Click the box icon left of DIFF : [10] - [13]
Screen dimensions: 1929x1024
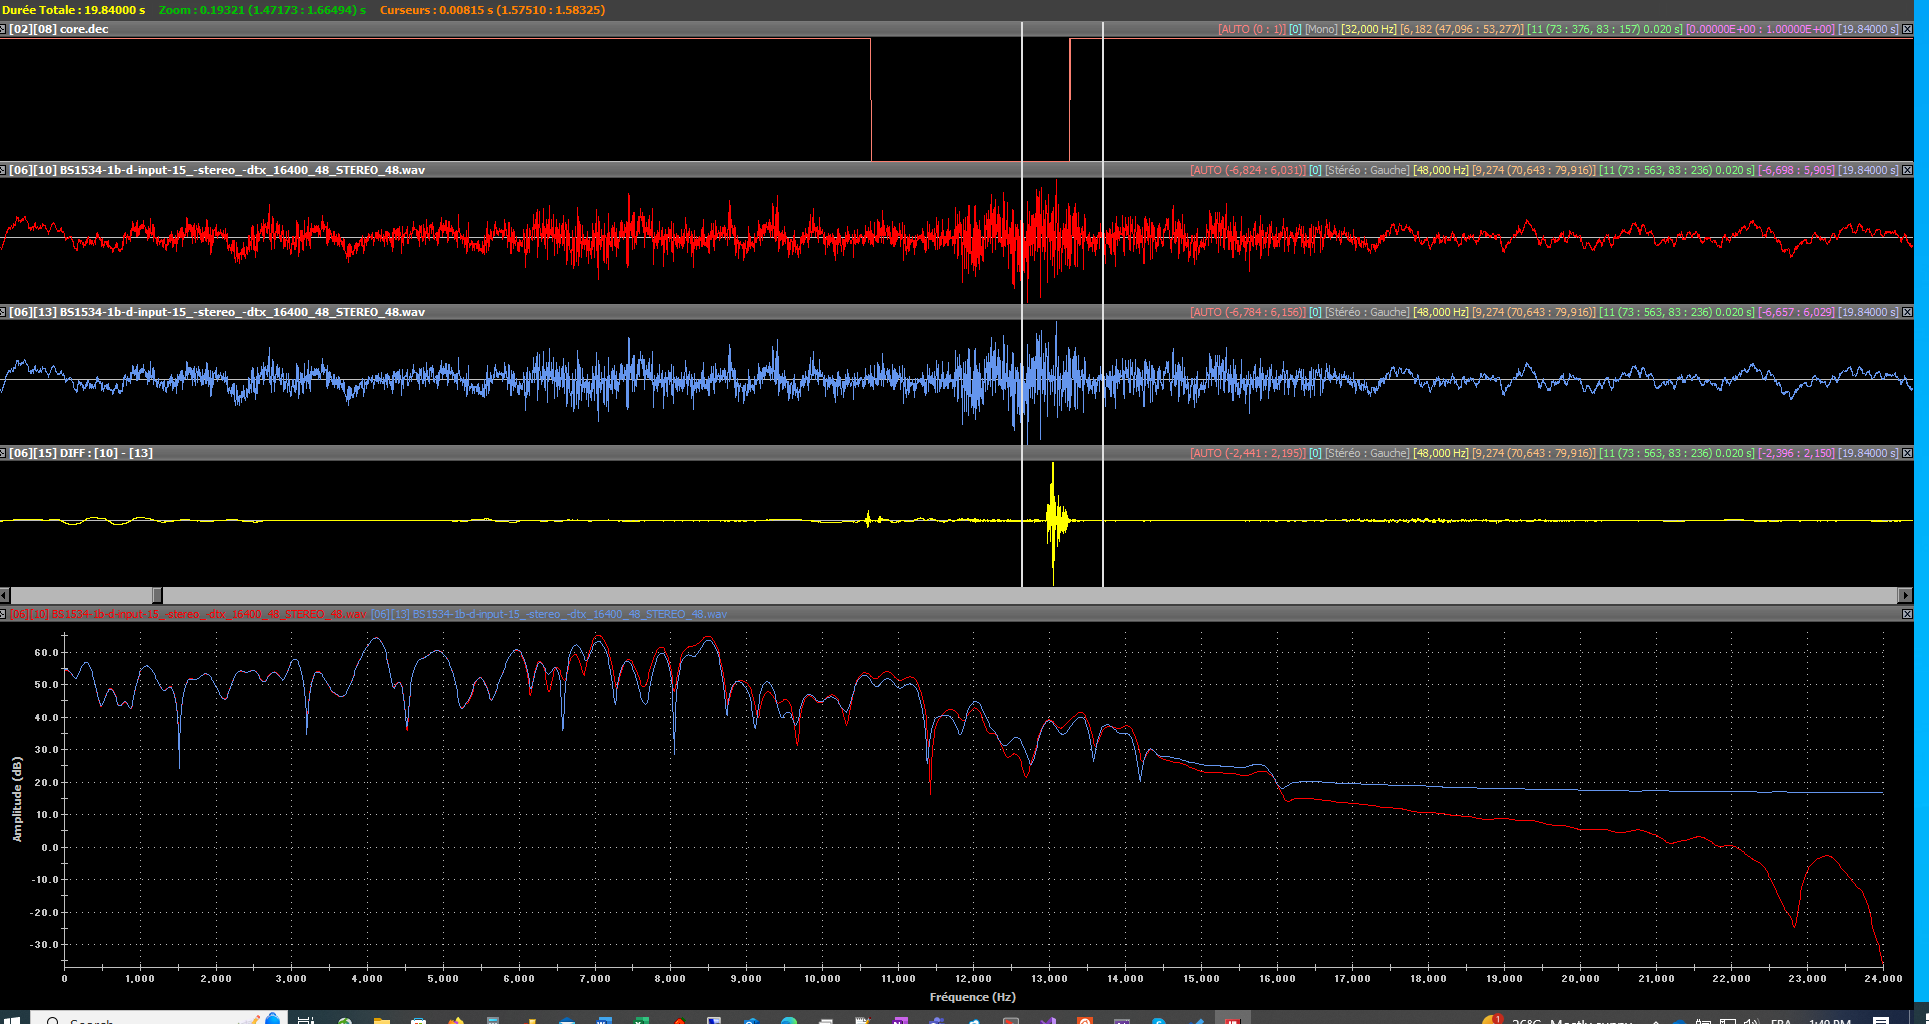coord(3,453)
